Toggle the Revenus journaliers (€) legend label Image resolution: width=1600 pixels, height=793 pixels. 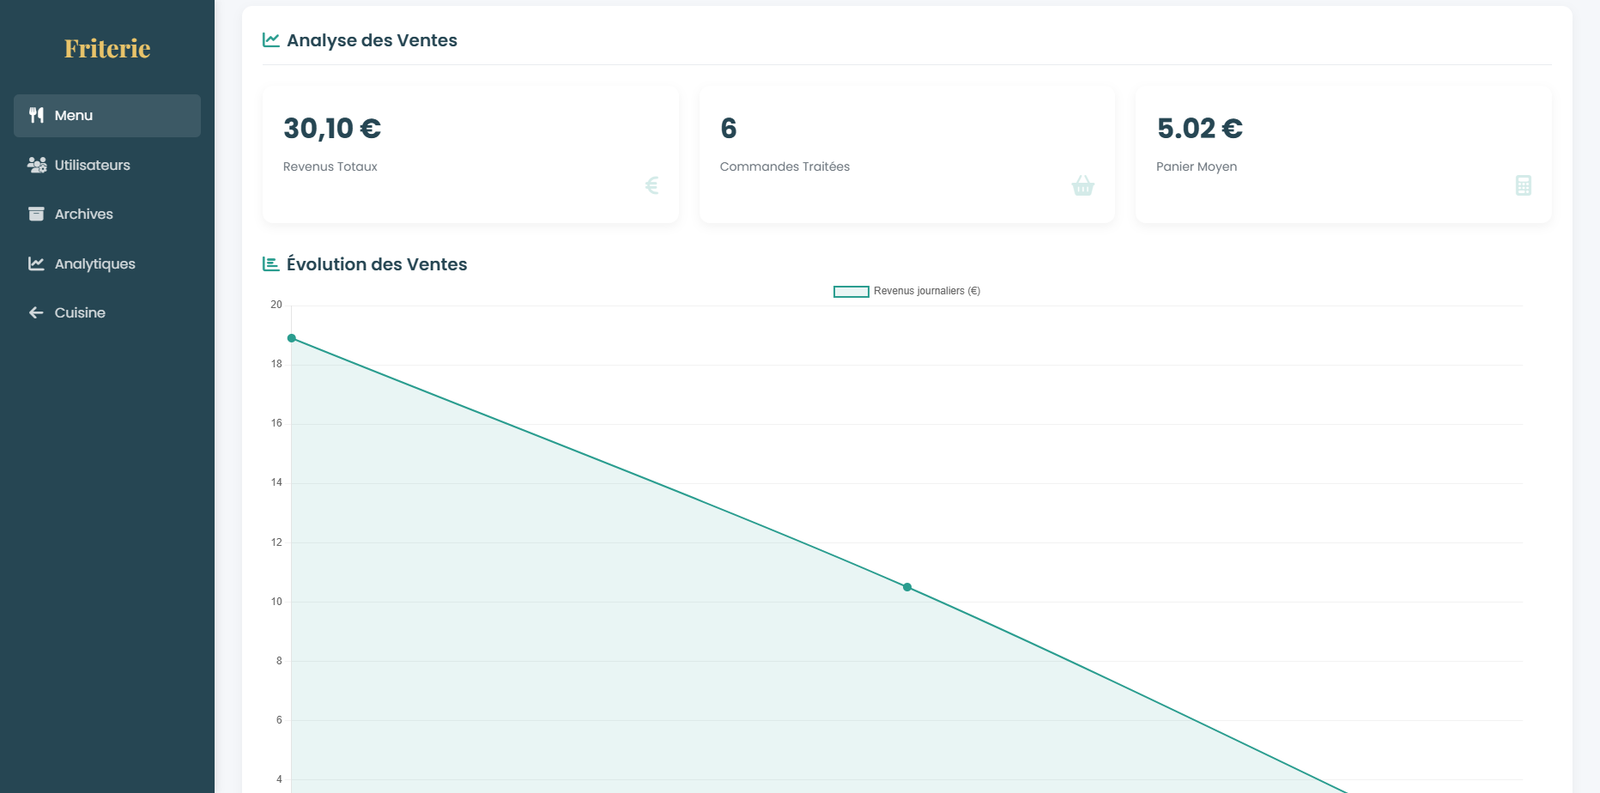click(927, 291)
